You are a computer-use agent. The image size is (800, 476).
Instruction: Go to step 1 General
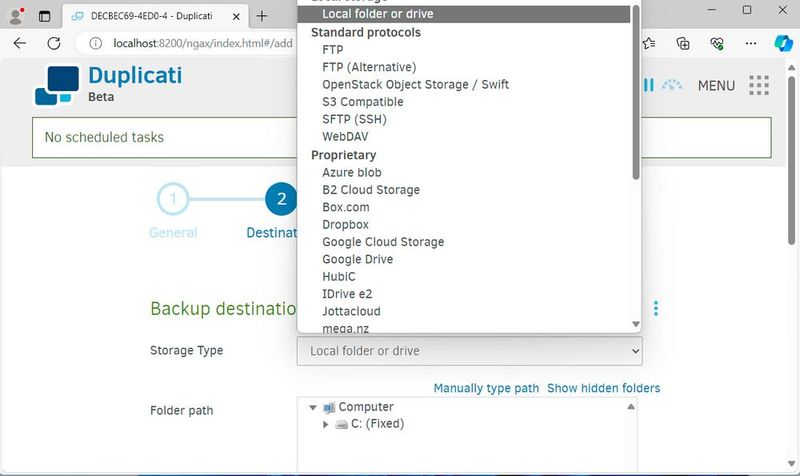click(173, 199)
